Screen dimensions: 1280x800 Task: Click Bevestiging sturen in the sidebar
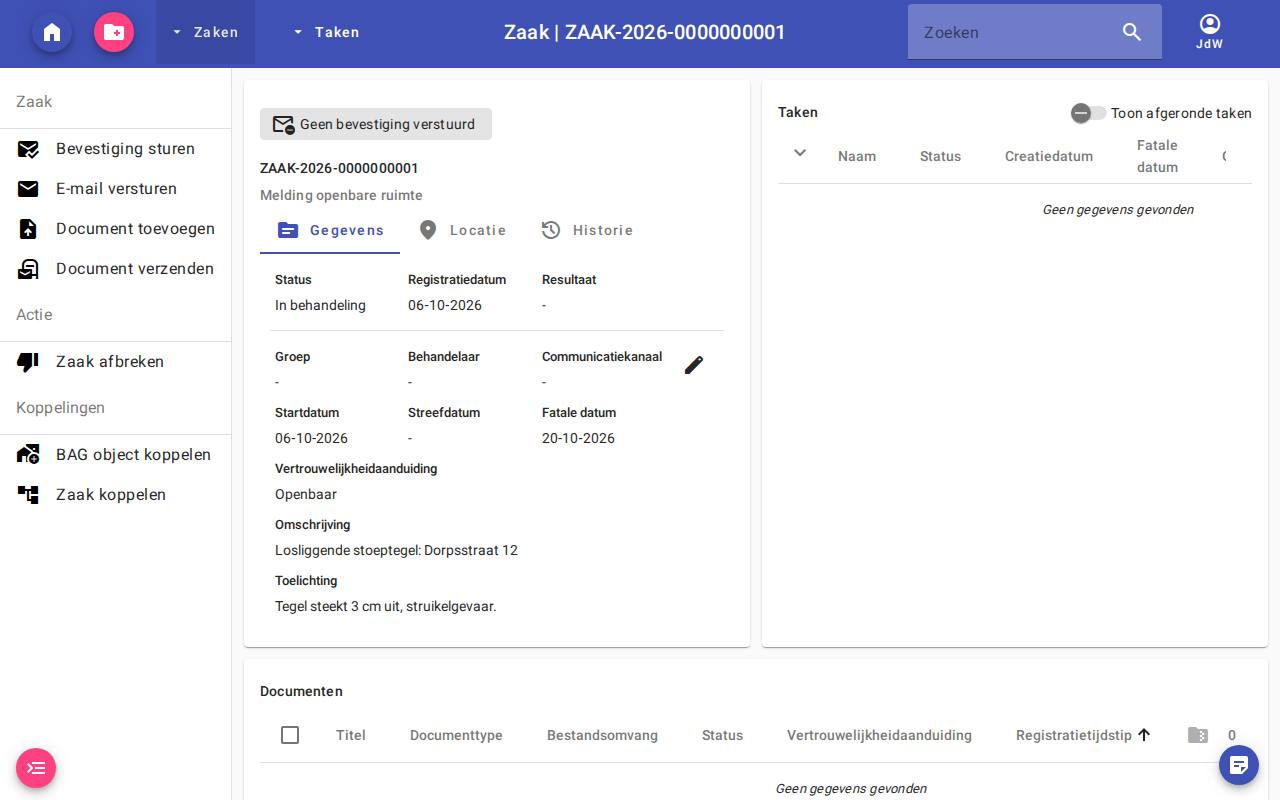pos(116,149)
